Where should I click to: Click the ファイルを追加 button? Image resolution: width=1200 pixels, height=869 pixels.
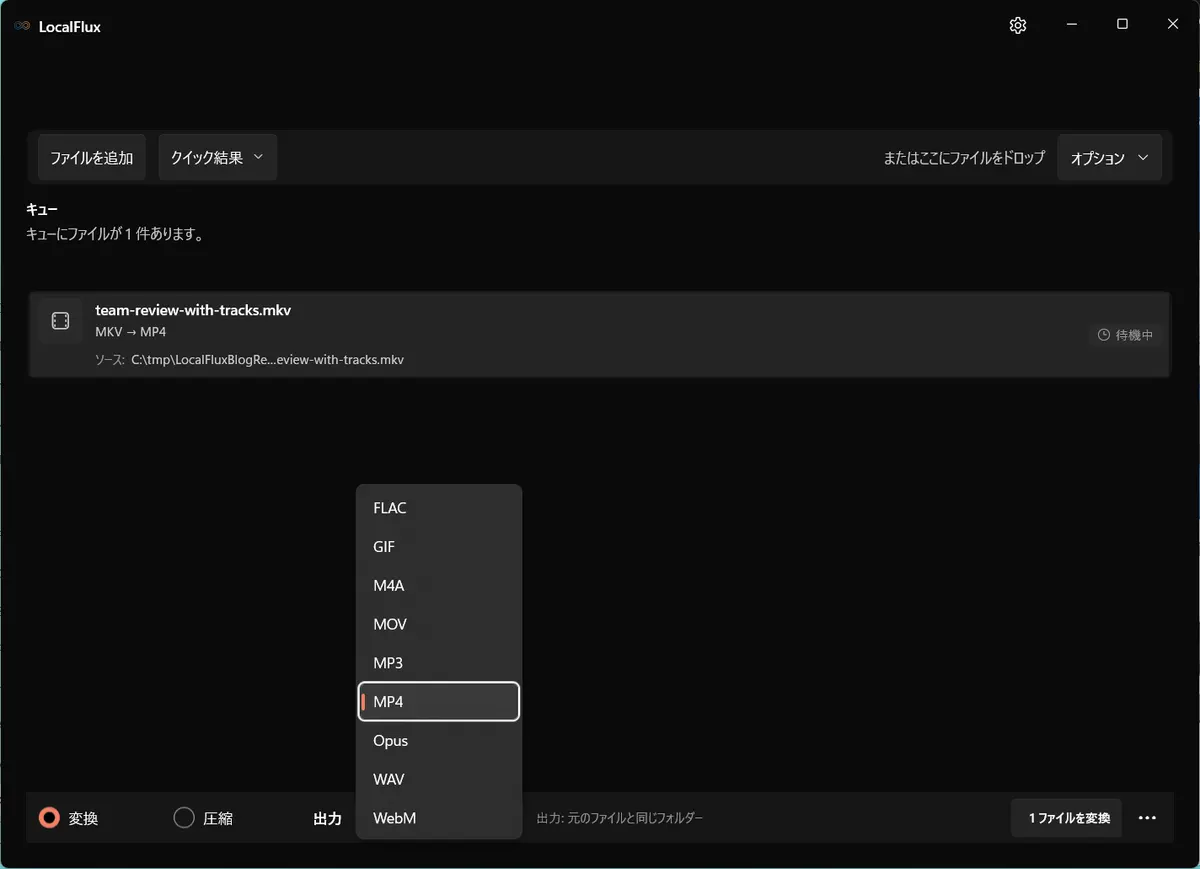coord(92,158)
